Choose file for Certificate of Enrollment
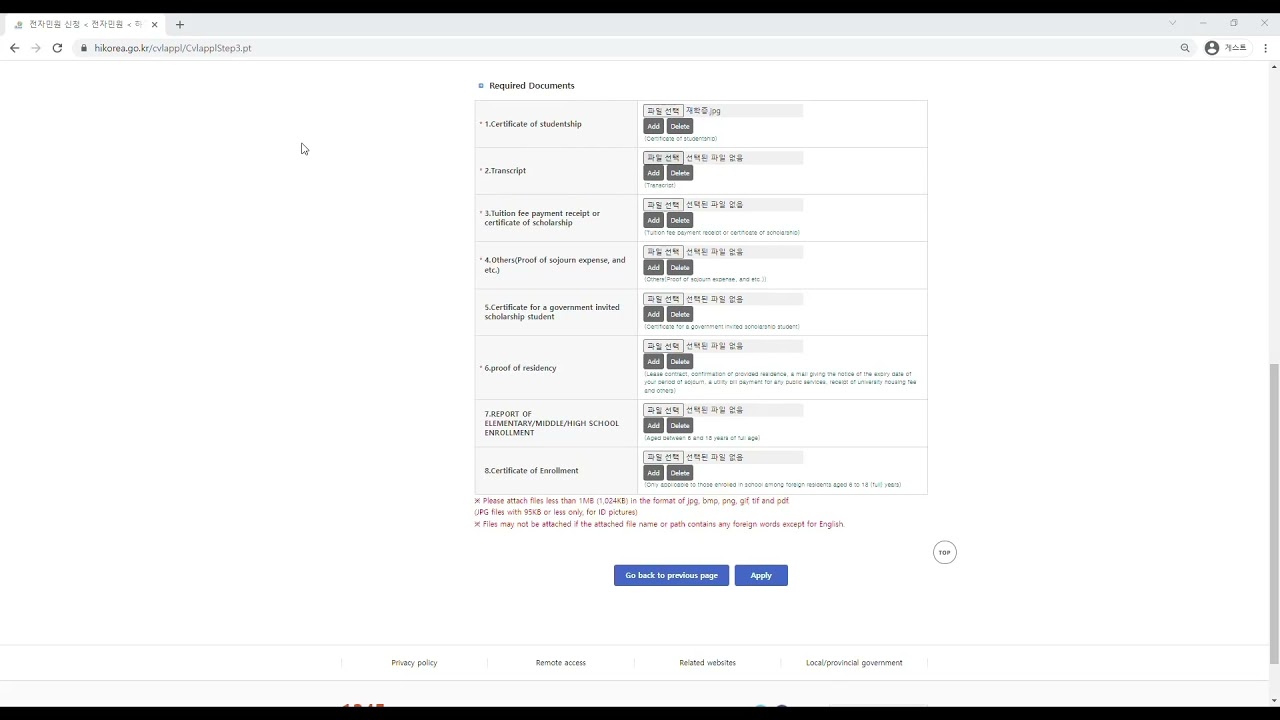Screen dimensions: 1280x720 pyautogui.click(x=663, y=457)
